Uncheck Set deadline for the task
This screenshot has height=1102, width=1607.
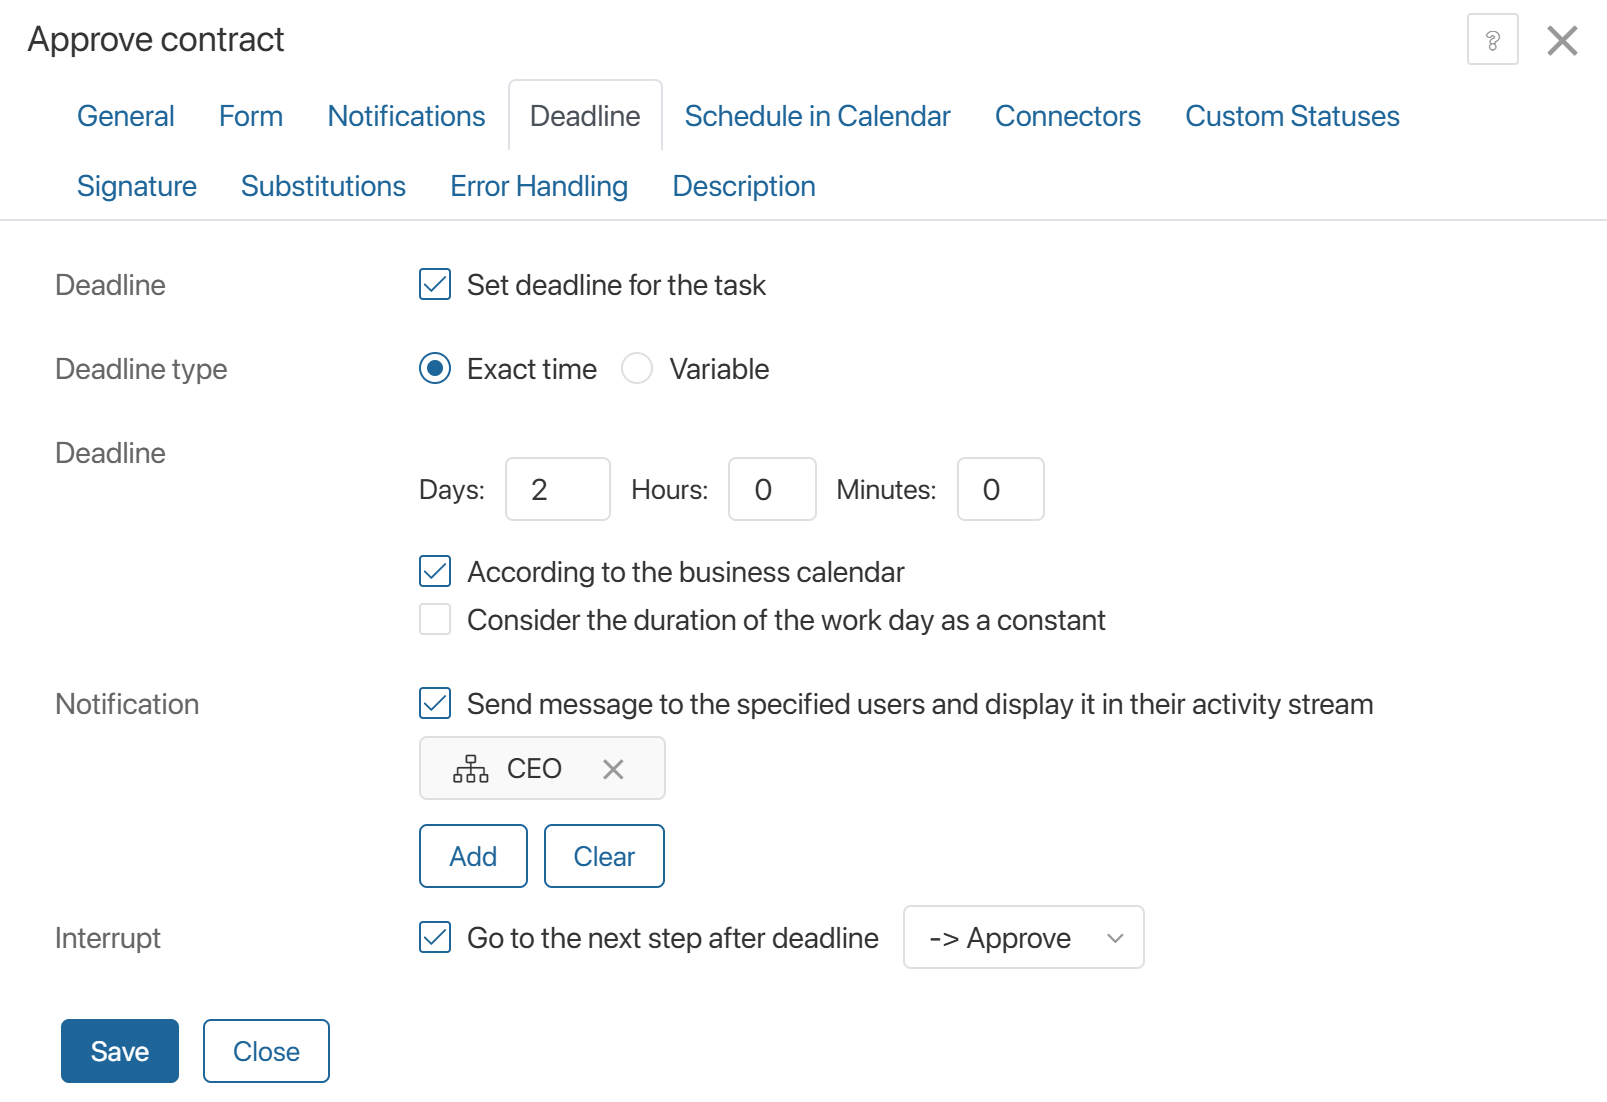(x=435, y=285)
